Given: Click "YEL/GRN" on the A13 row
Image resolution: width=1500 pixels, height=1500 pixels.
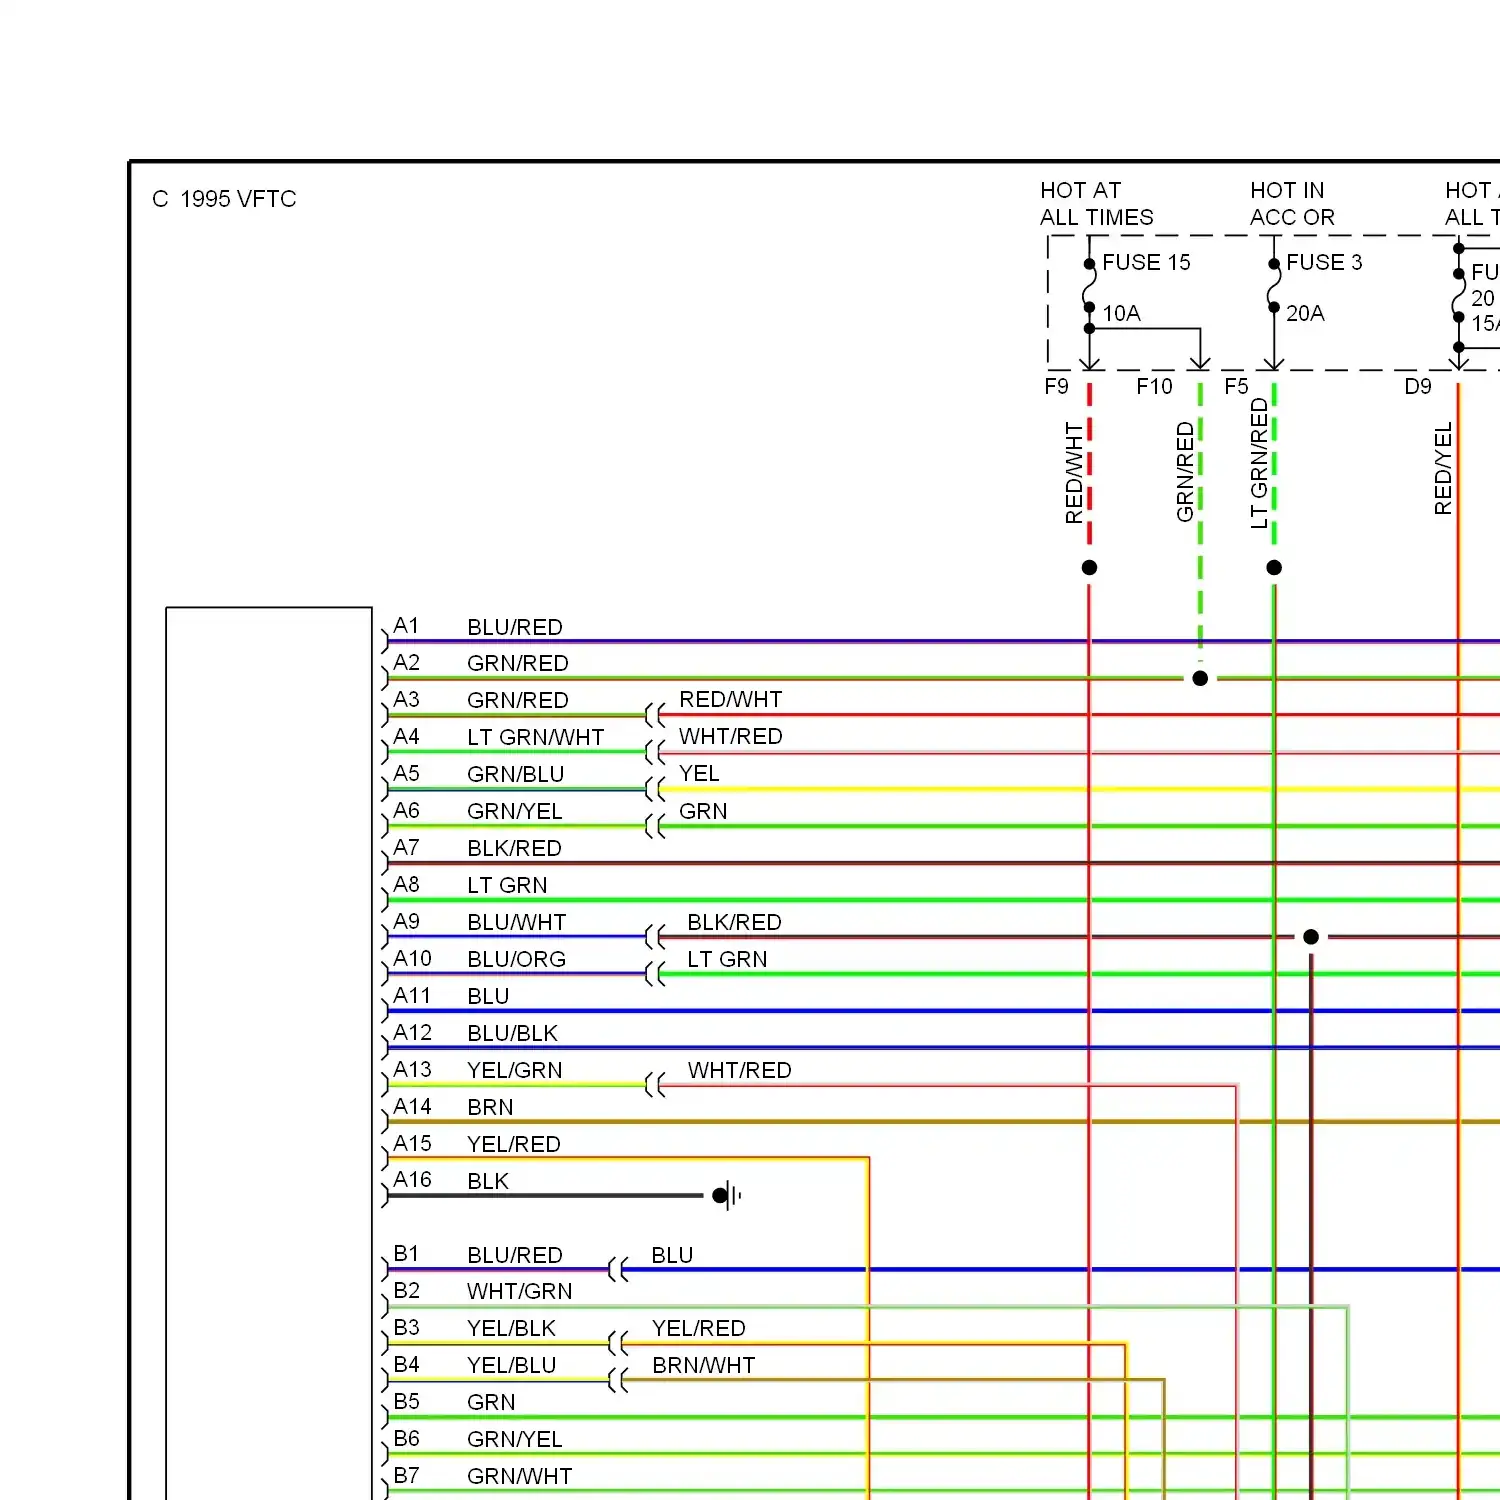Looking at the screenshot, I should (x=515, y=1070).
